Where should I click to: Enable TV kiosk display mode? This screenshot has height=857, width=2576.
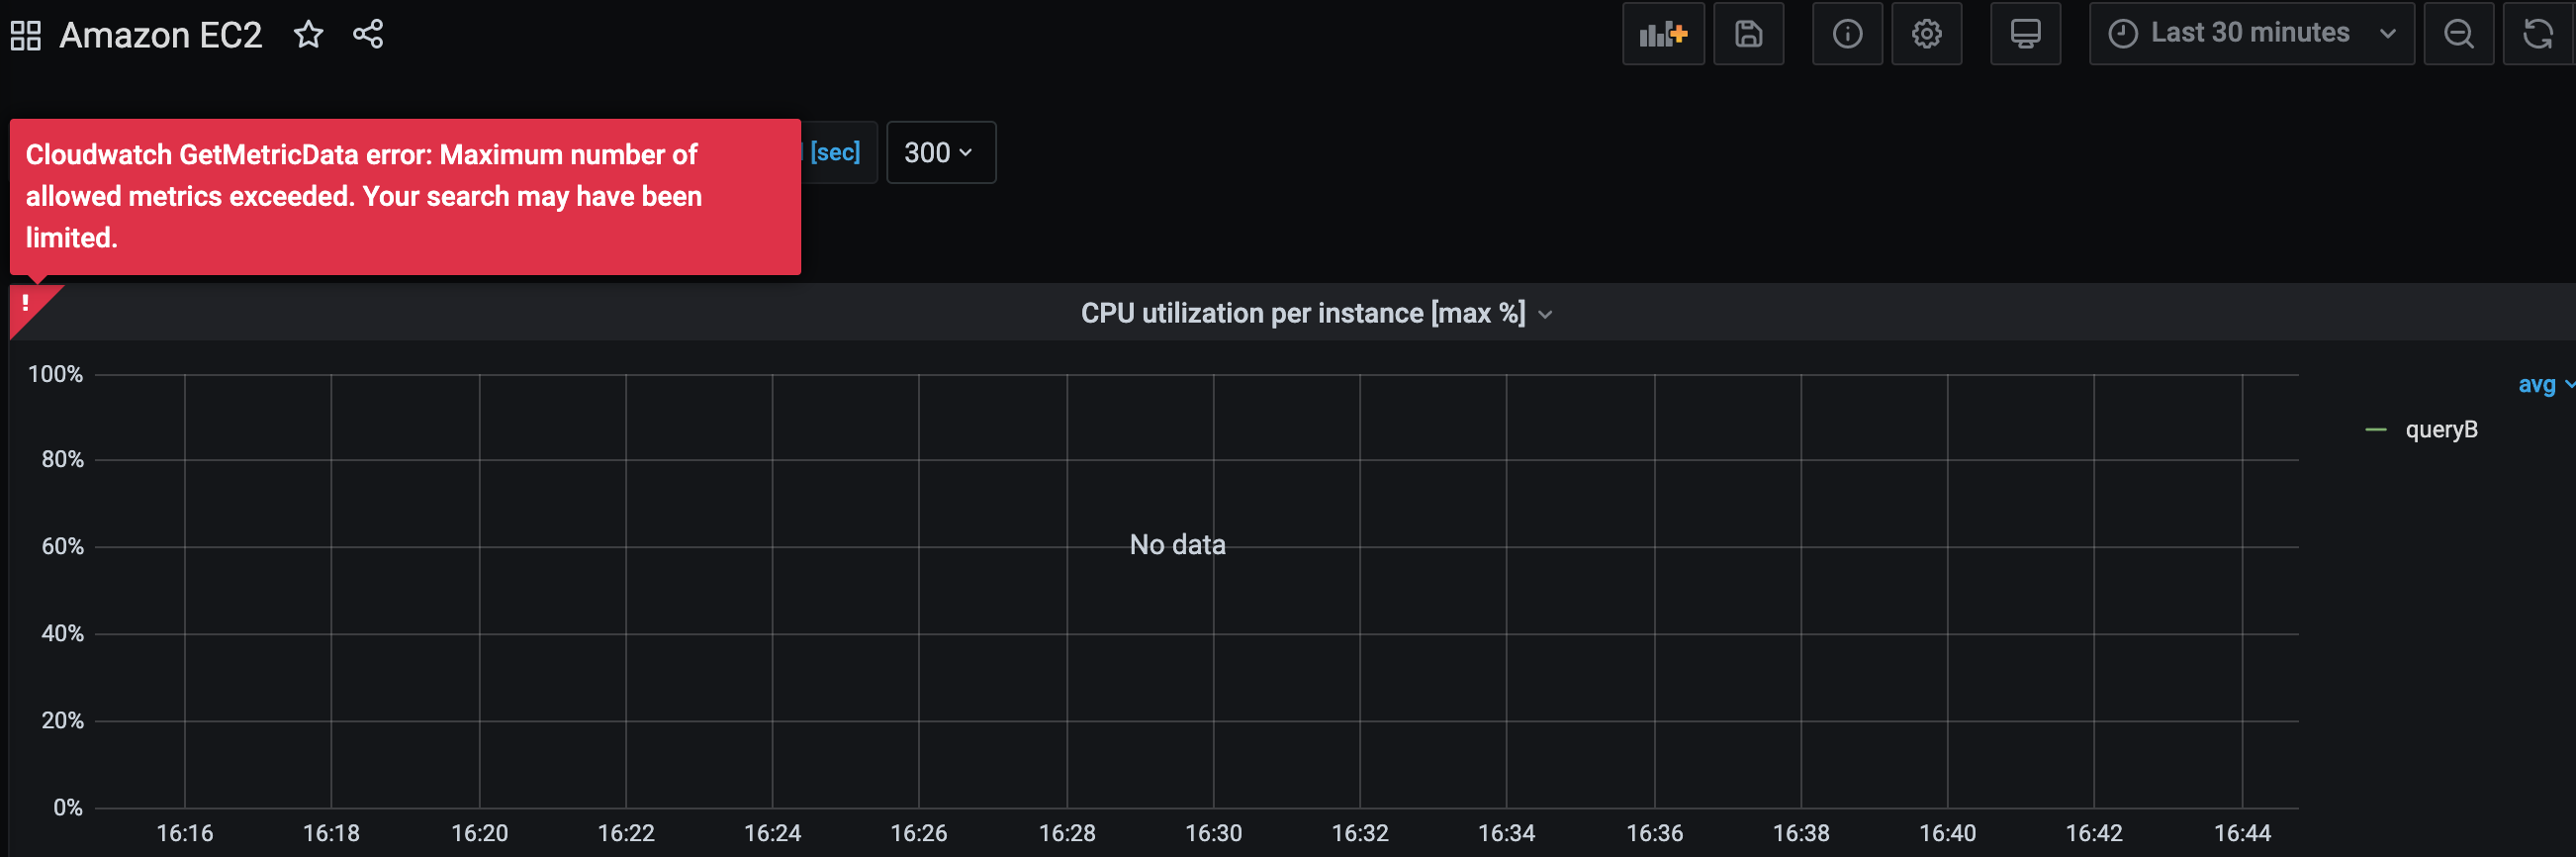click(x=2026, y=33)
